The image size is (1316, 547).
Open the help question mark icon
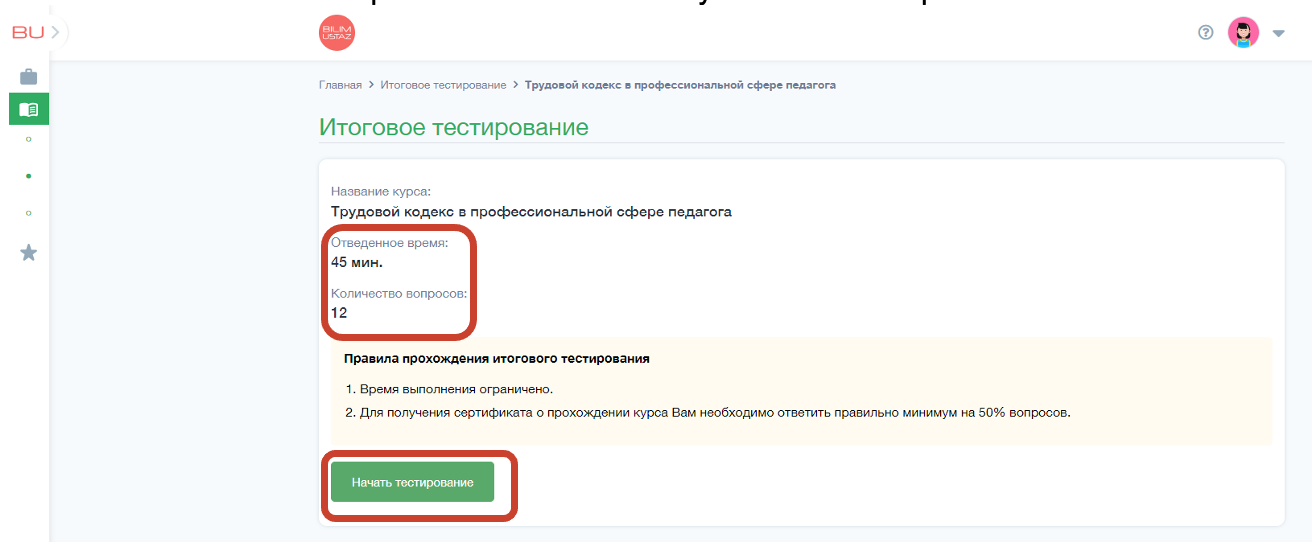click(1206, 32)
